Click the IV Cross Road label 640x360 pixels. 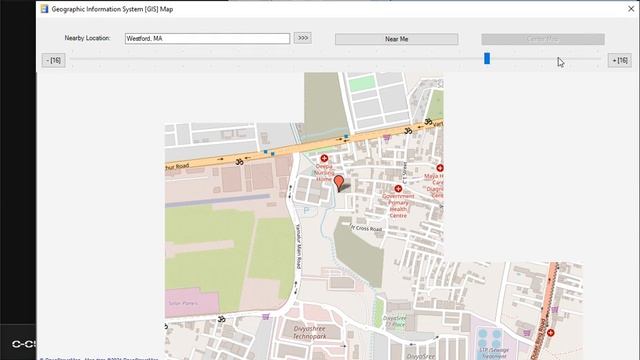366,228
